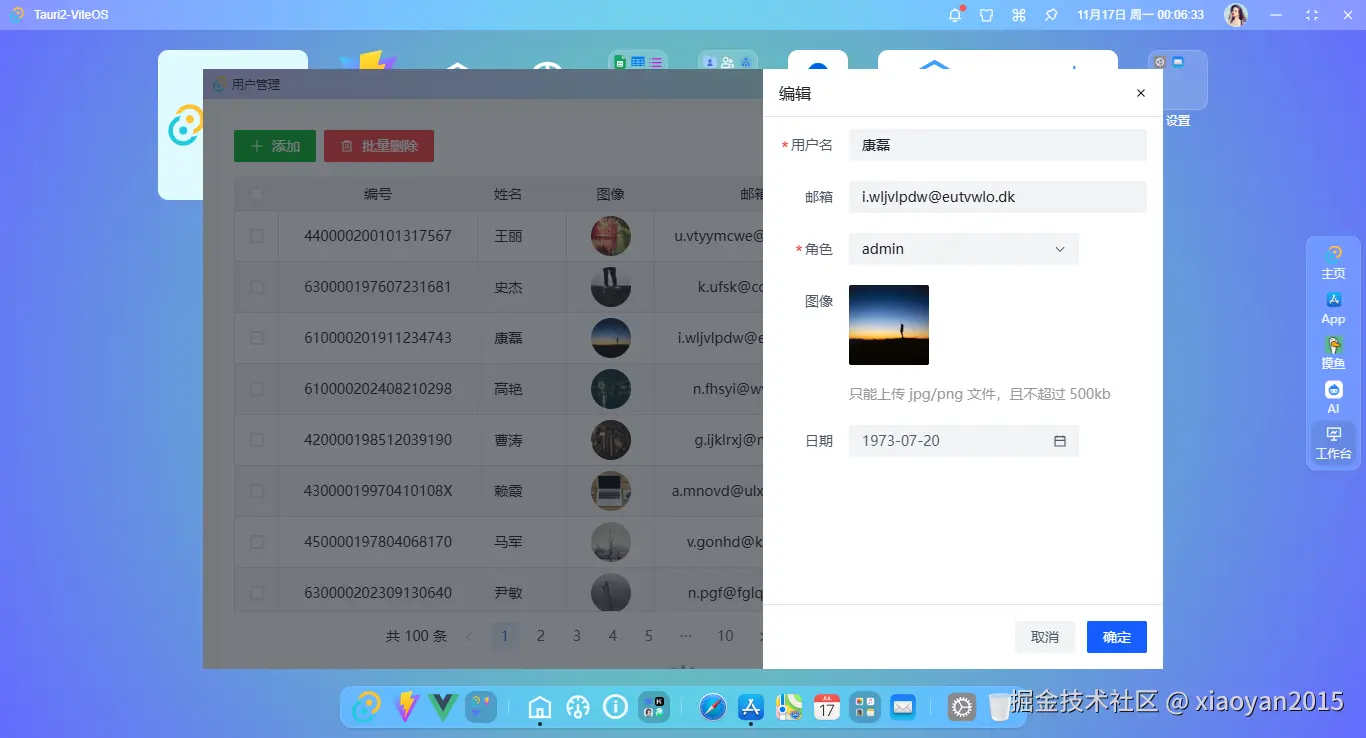This screenshot has width=1366, height=738.
Task: Open Safari from the dock
Action: pos(712,707)
